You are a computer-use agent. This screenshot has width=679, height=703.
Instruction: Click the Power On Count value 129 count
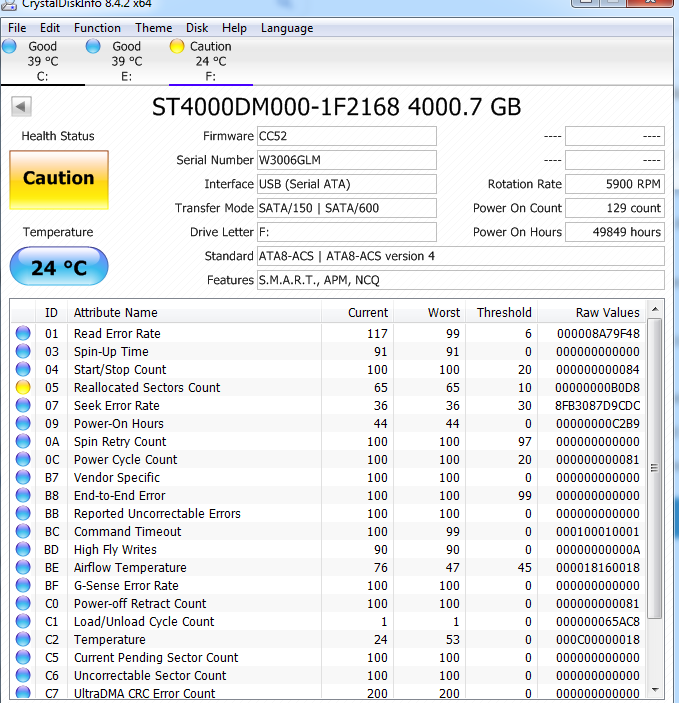pyautogui.click(x=614, y=208)
